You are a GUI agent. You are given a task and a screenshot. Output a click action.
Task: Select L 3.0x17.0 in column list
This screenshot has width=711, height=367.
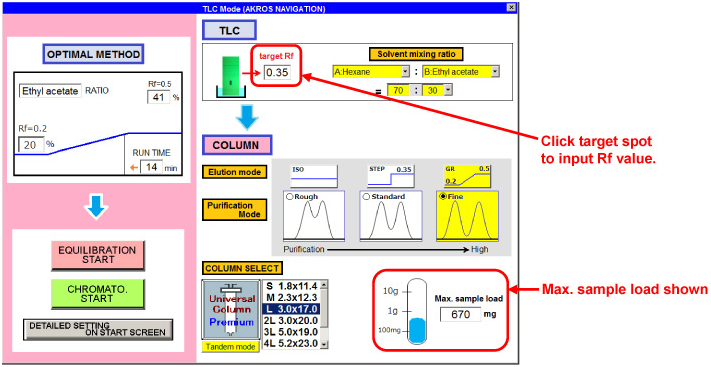(x=290, y=309)
